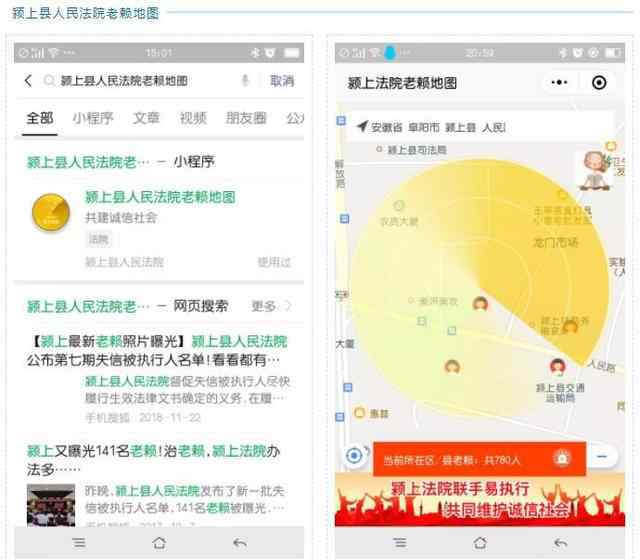Tap the 惠鞋 yellow map marker

[359, 413]
